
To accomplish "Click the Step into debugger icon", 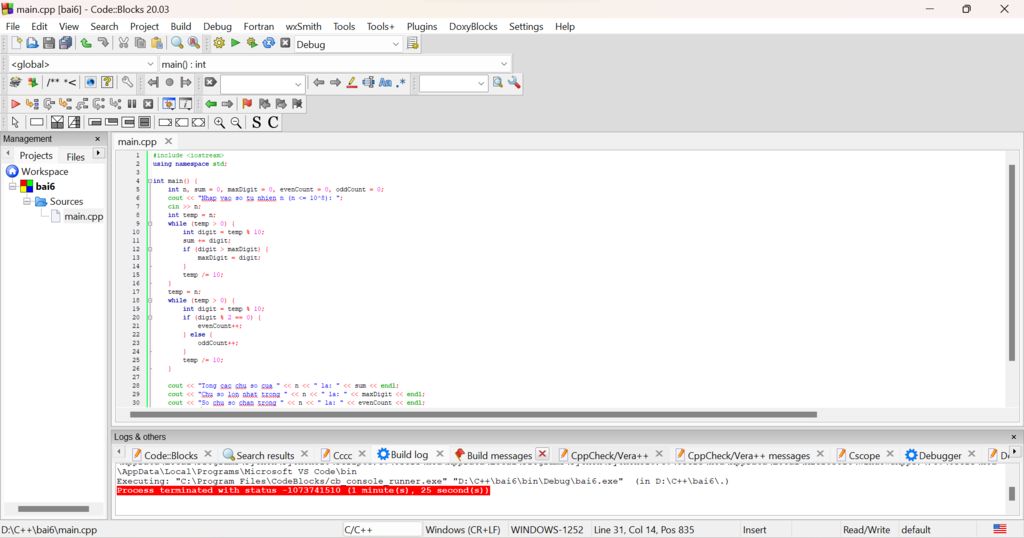I will 65,104.
